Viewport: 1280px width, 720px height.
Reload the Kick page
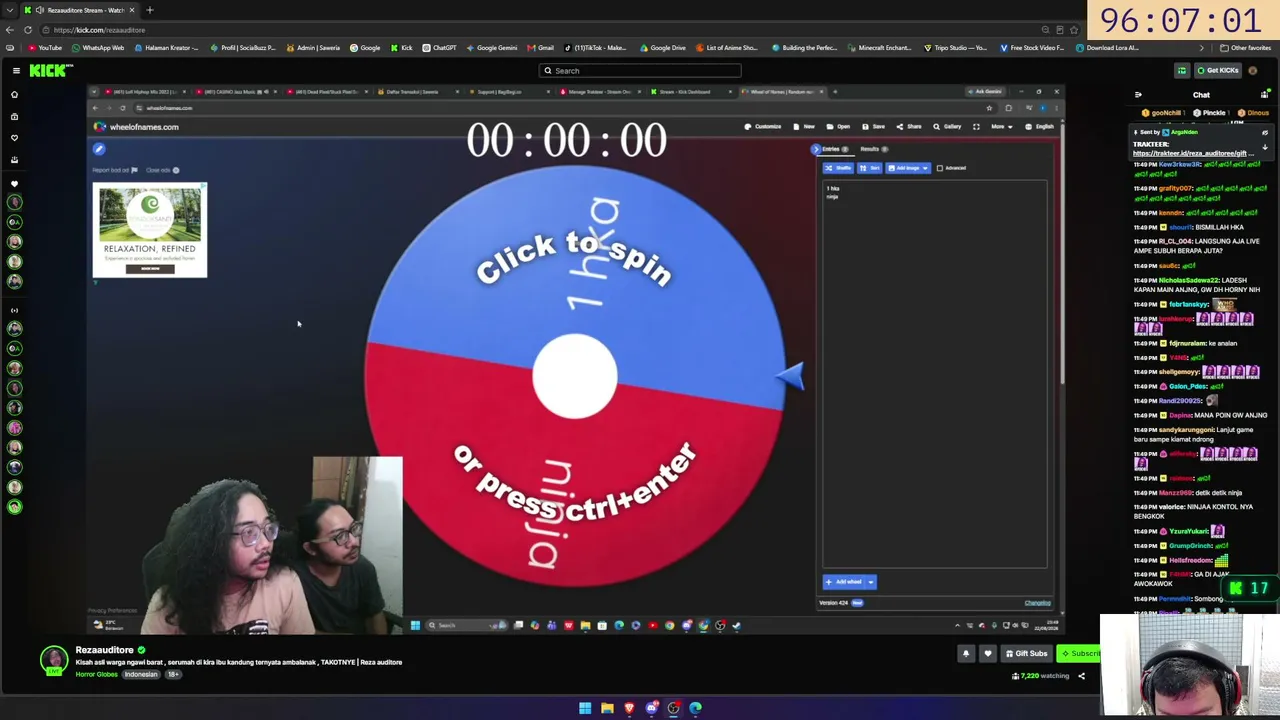[28, 30]
